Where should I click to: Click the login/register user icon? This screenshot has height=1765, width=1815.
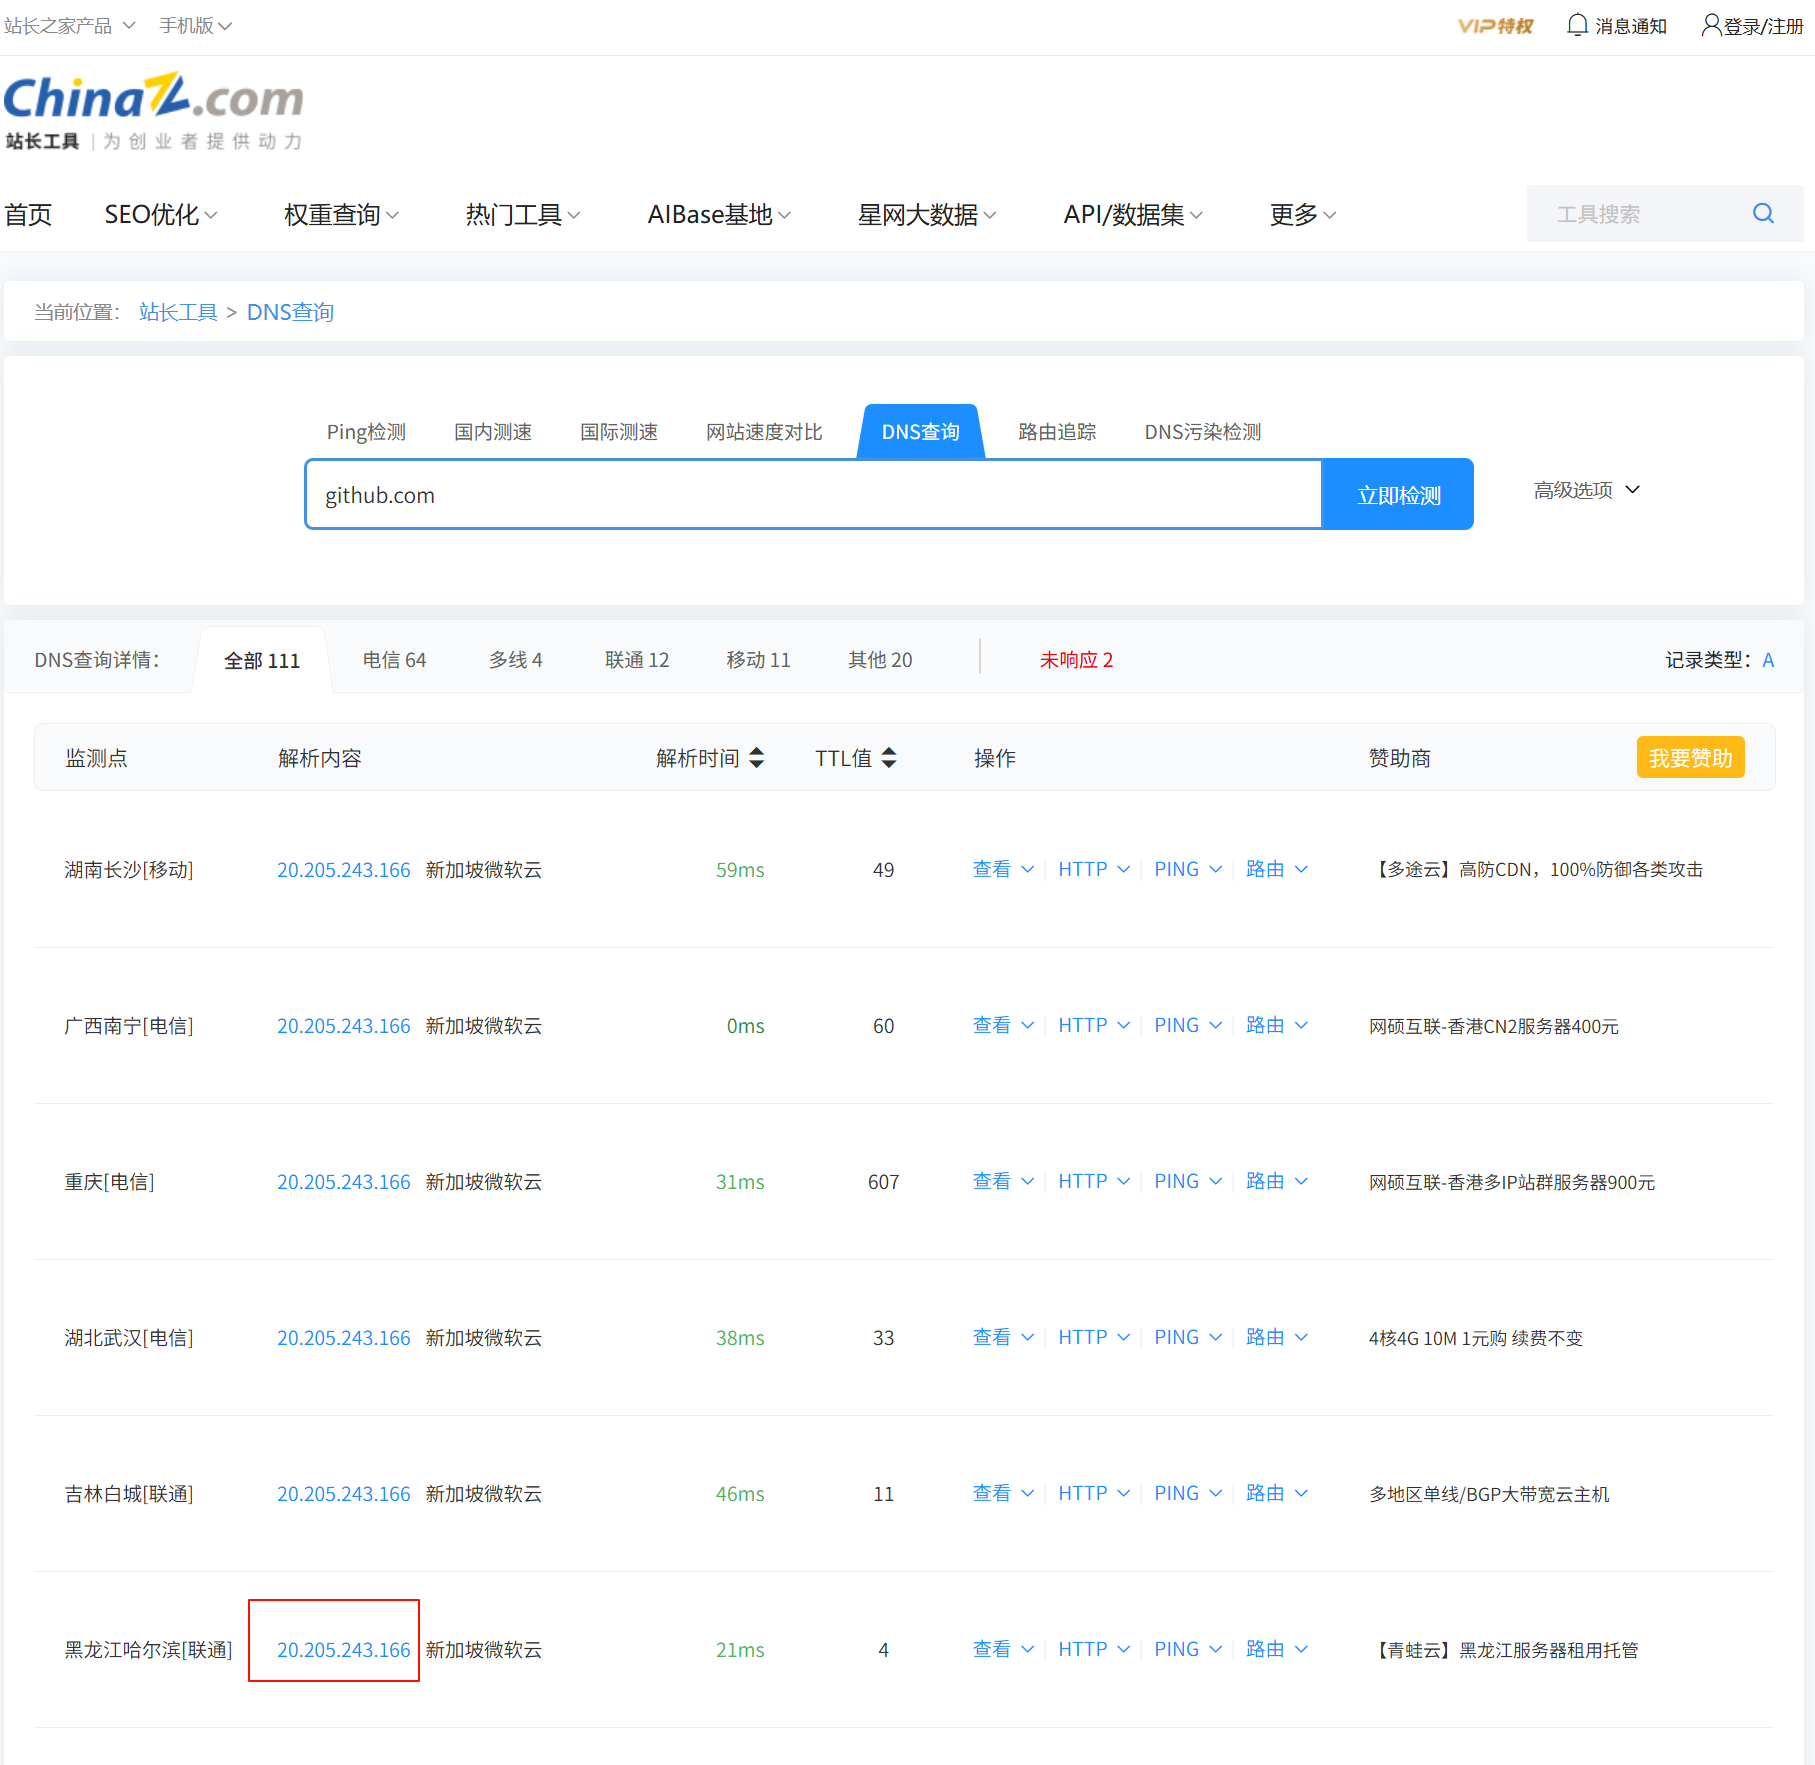tap(1711, 25)
